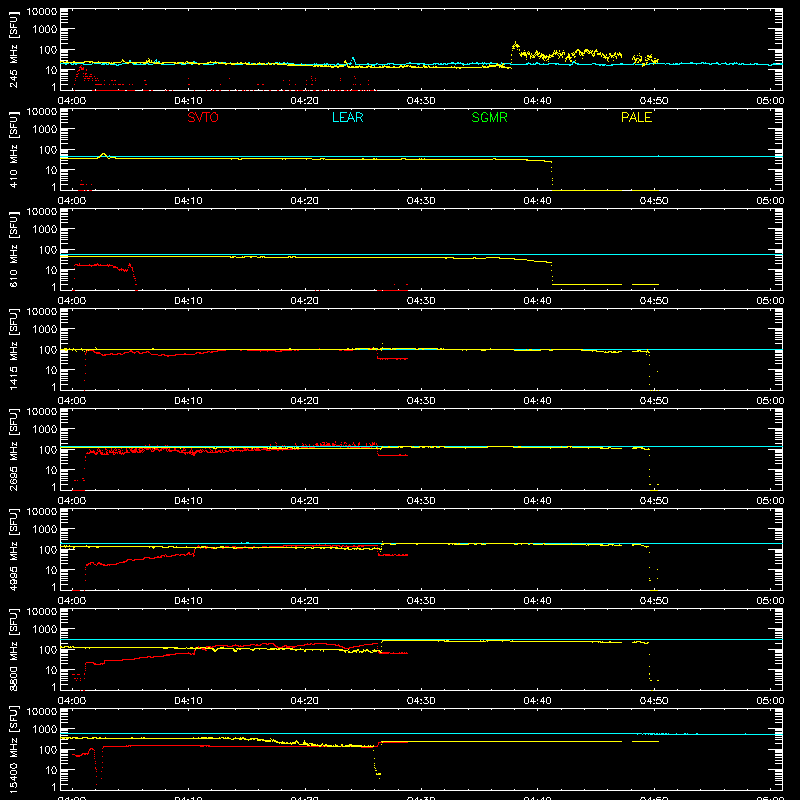Screen dimensions: 800x800
Task: Click 04:20 time label under 4995 MHz panel
Action: click(305, 601)
